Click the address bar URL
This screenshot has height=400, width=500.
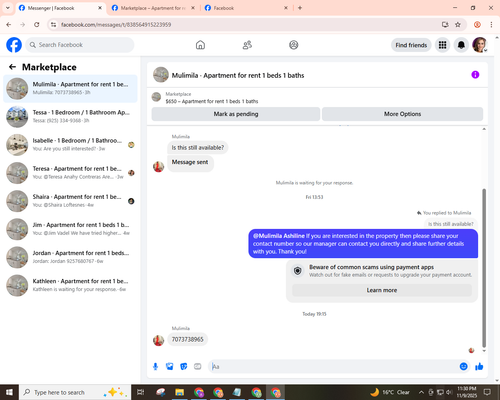pos(116,24)
